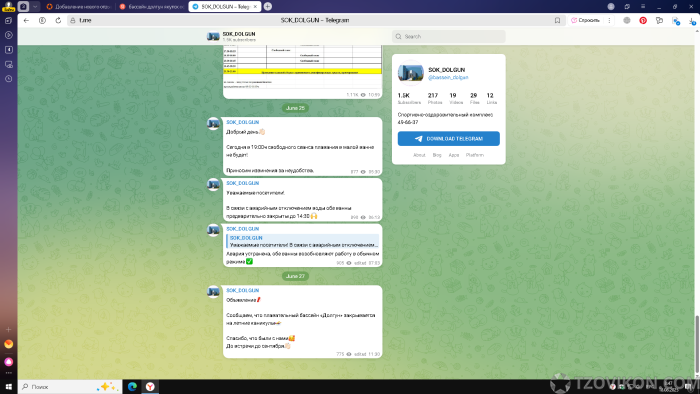The height and width of the screenshot is (394, 700).
Task: Reload the page
Action: (x=58, y=20)
